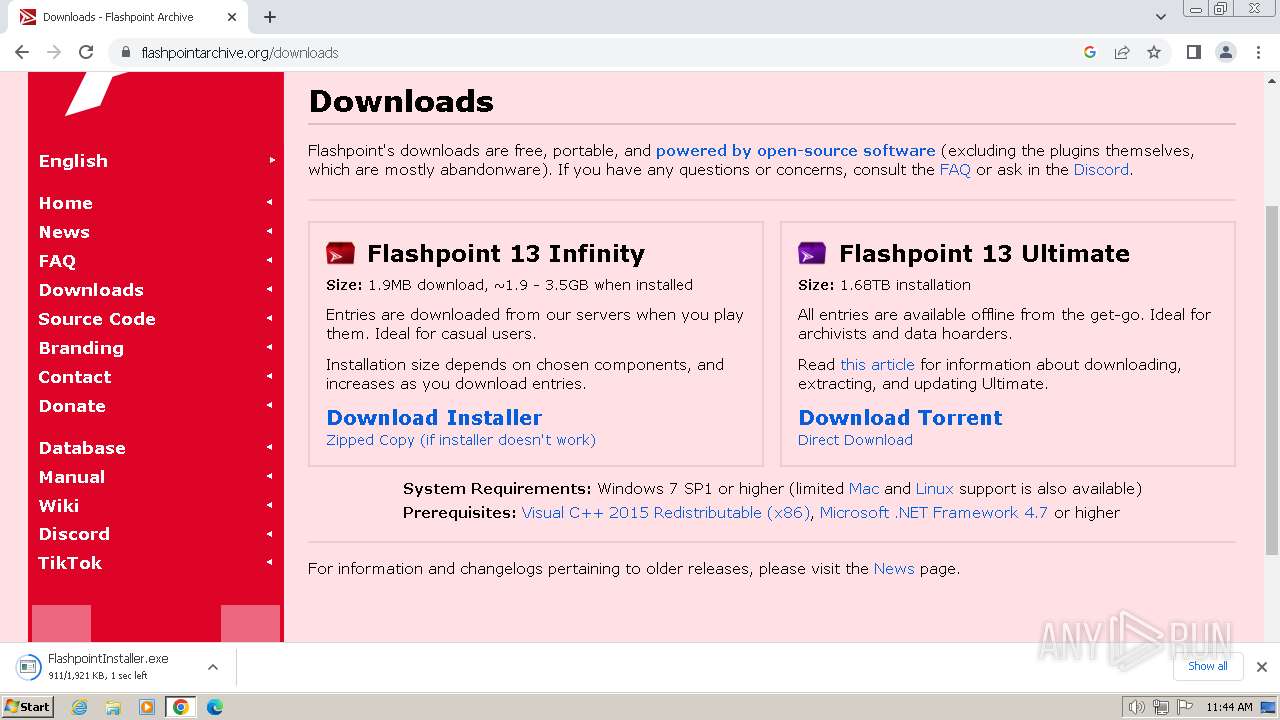Viewport: 1280px width, 720px height.
Task: Bookmark this page with the star icon
Action: tap(1154, 52)
